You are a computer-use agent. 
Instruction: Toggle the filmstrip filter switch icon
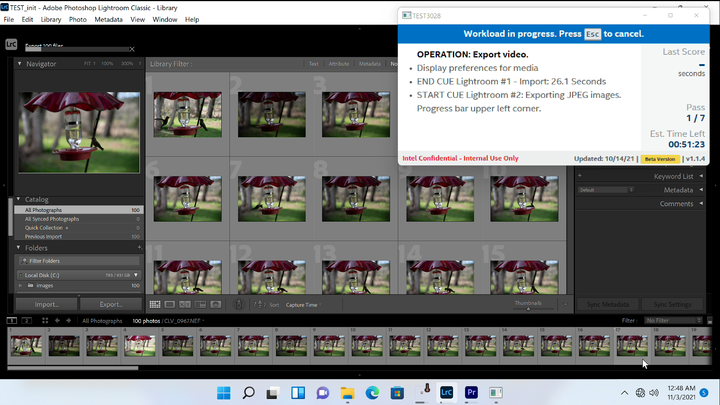pos(709,321)
